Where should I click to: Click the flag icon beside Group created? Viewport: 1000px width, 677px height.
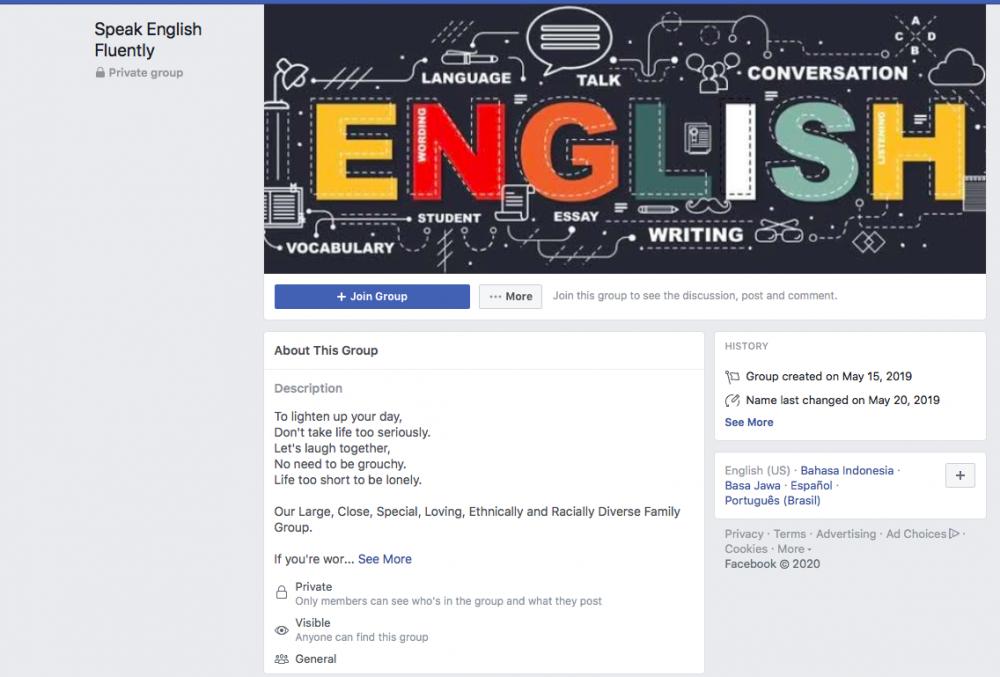point(732,377)
